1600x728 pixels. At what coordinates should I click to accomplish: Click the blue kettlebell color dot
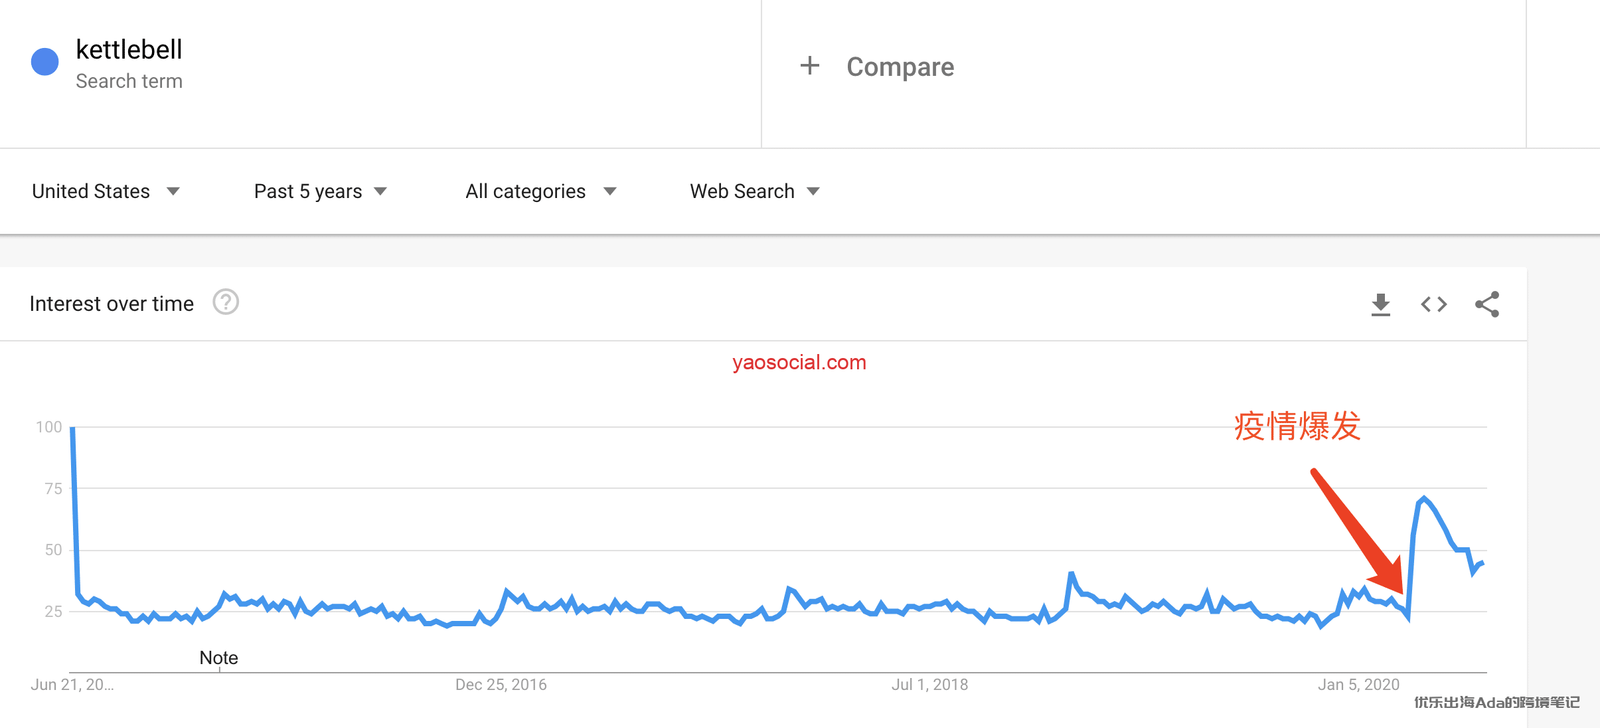(x=45, y=62)
